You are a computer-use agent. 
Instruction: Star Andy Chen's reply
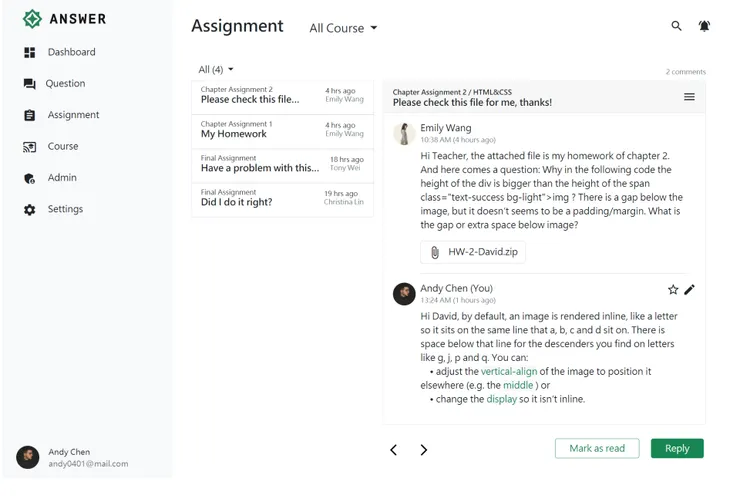(x=673, y=290)
